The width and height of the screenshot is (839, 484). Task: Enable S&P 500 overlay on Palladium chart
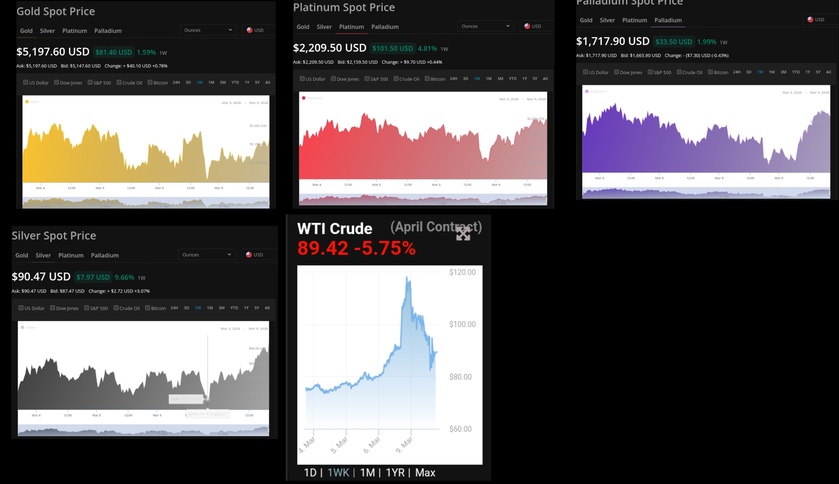651,72
